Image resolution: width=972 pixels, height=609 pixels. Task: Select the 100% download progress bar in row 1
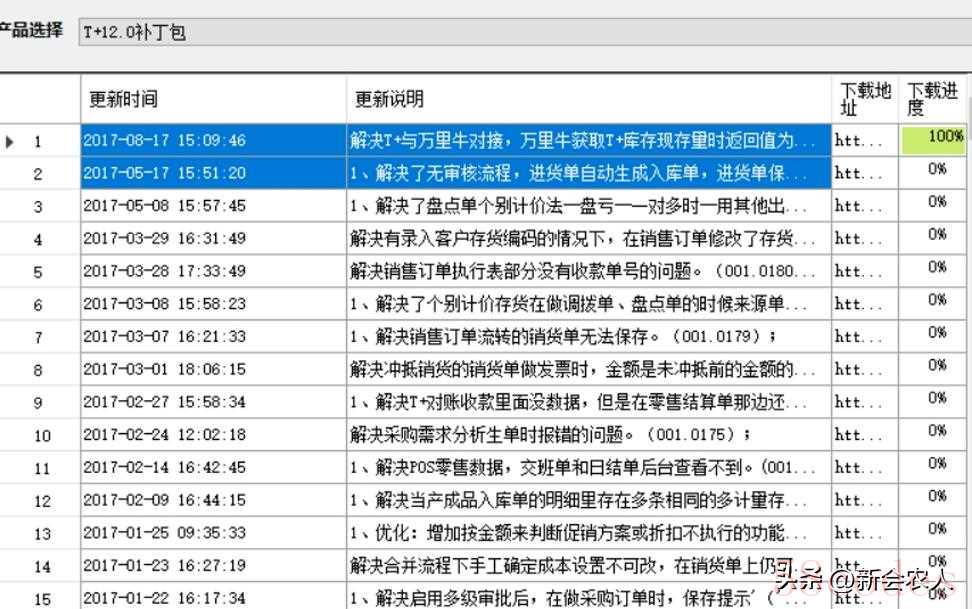point(932,140)
